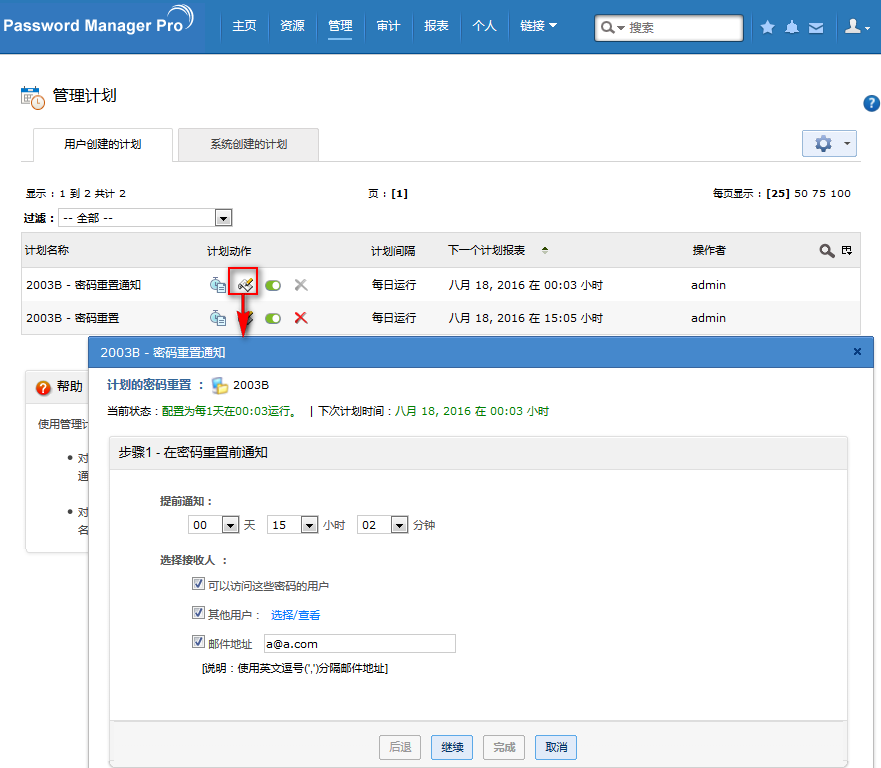881x768 pixels.
Task: Open the 审计 menu in top navigation
Action: [389, 26]
